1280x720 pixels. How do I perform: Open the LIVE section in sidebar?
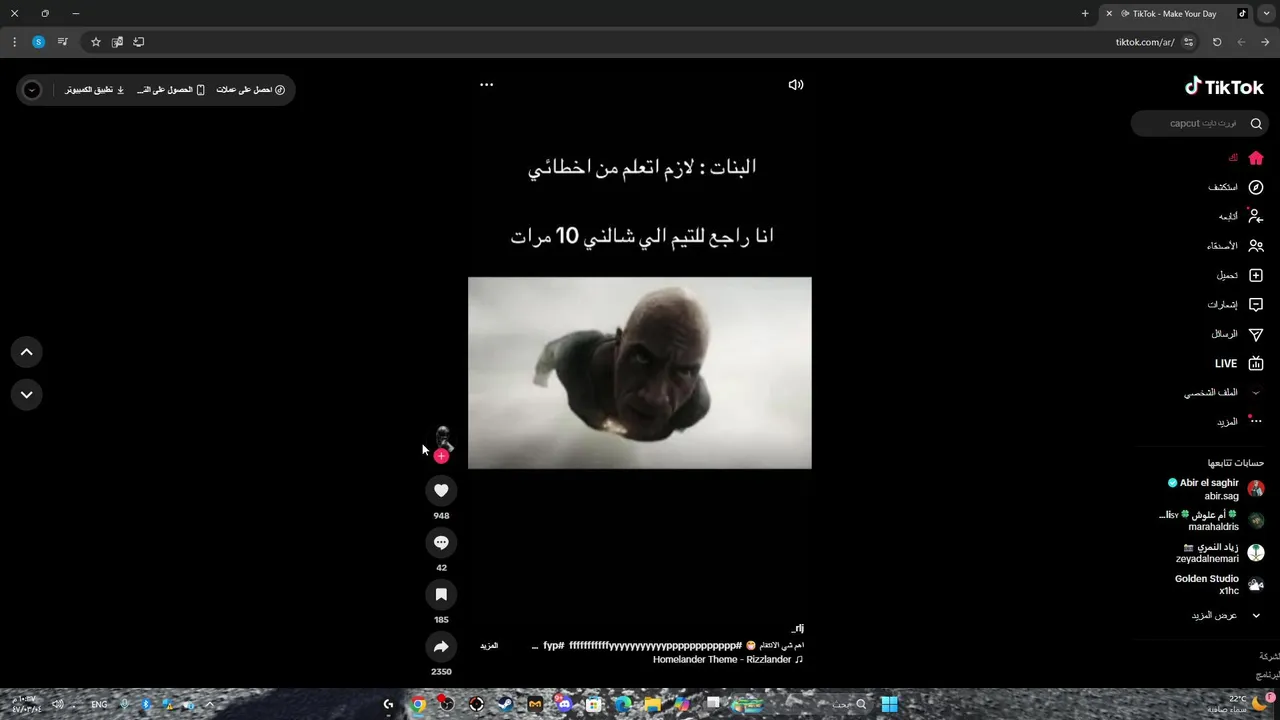click(1239, 364)
